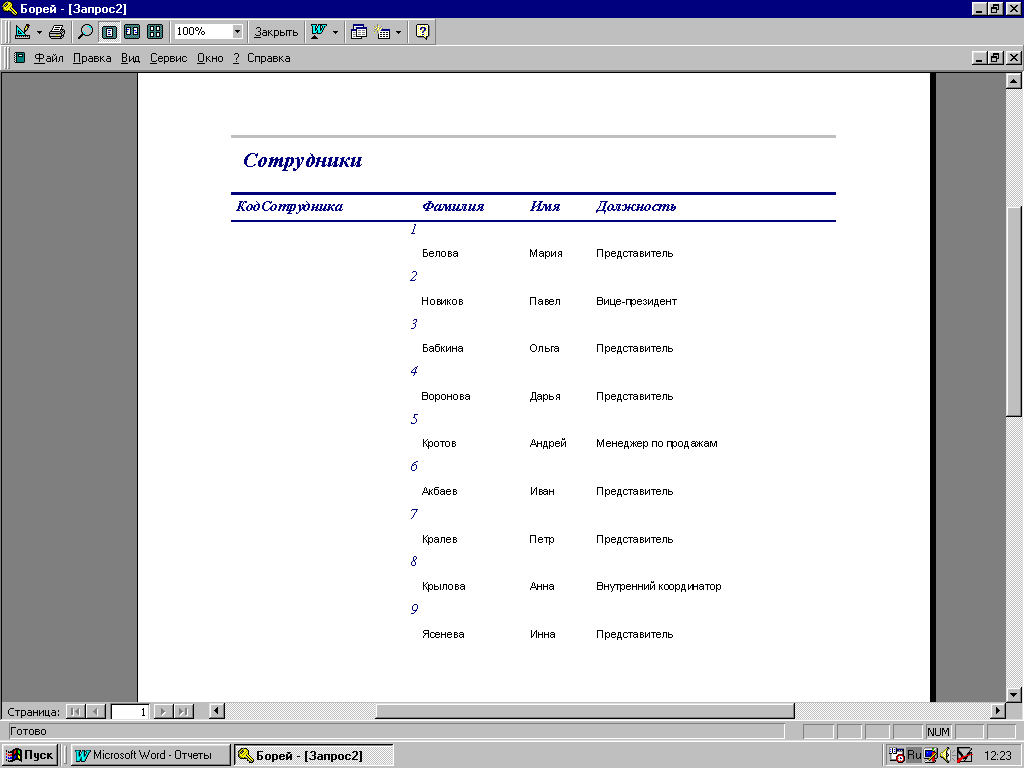Click horizontal scrollbar right arrow
The width and height of the screenshot is (1024, 768).
(998, 711)
